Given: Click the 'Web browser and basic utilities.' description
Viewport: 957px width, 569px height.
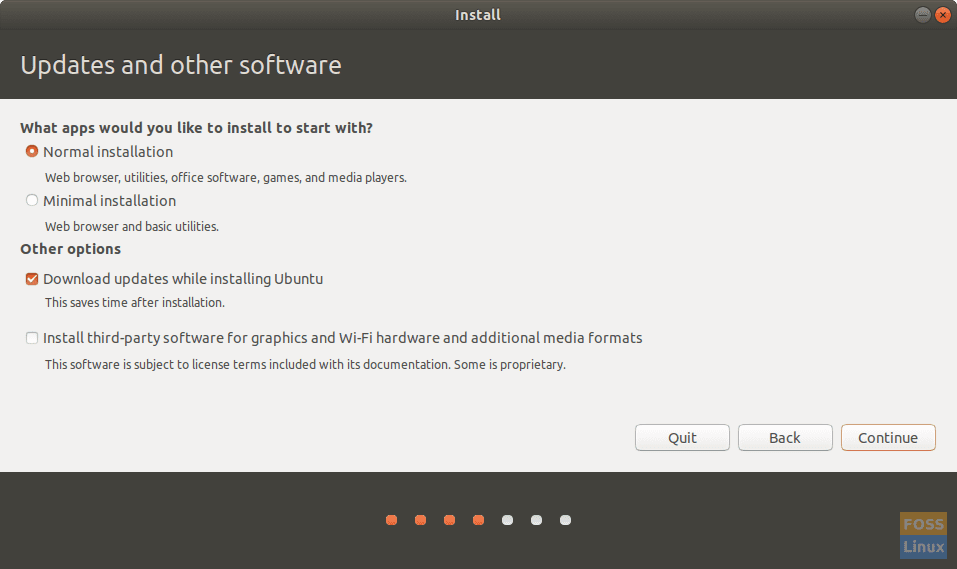Looking at the screenshot, I should (132, 227).
